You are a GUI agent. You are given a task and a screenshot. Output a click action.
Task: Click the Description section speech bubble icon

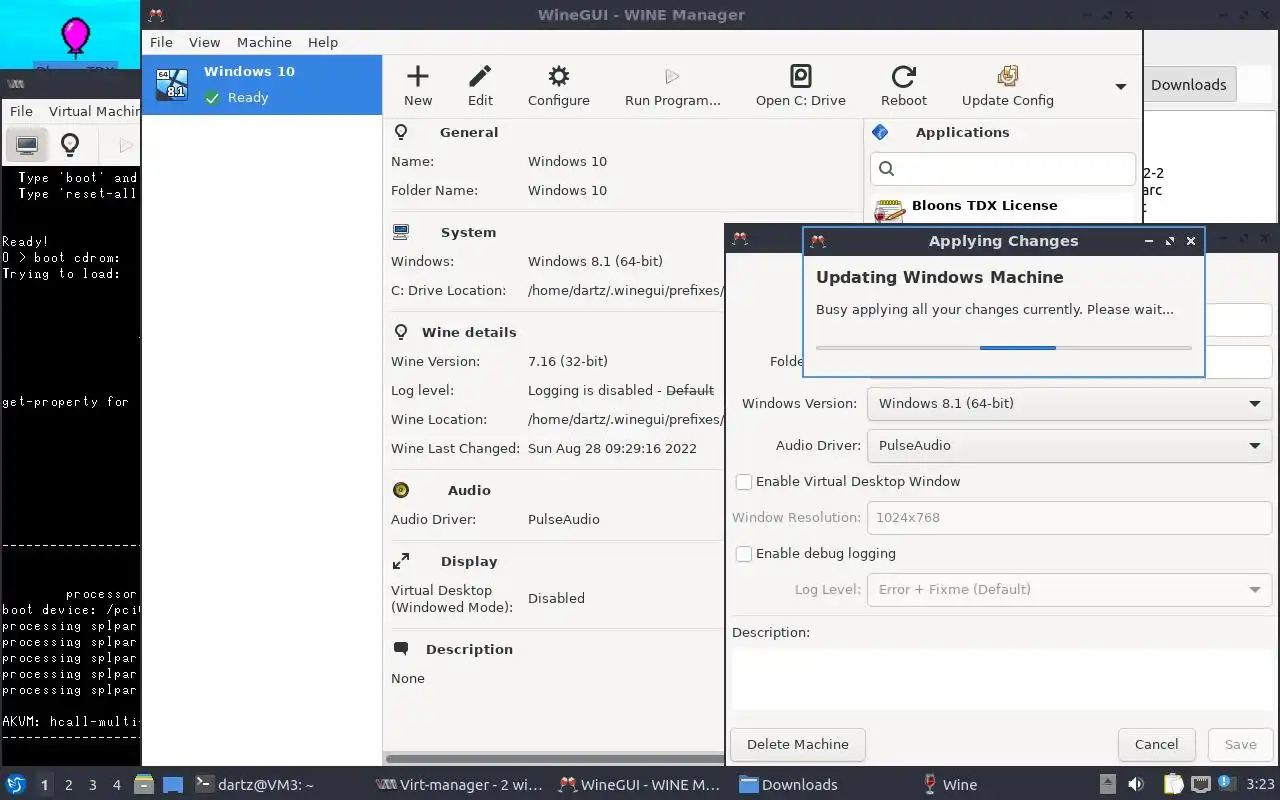(x=401, y=649)
